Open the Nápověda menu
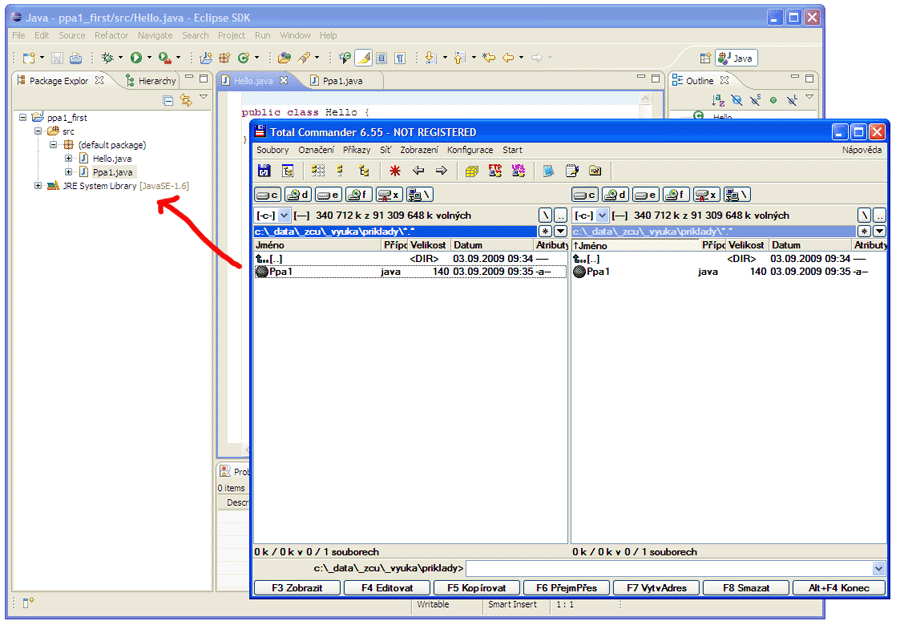 click(862, 150)
